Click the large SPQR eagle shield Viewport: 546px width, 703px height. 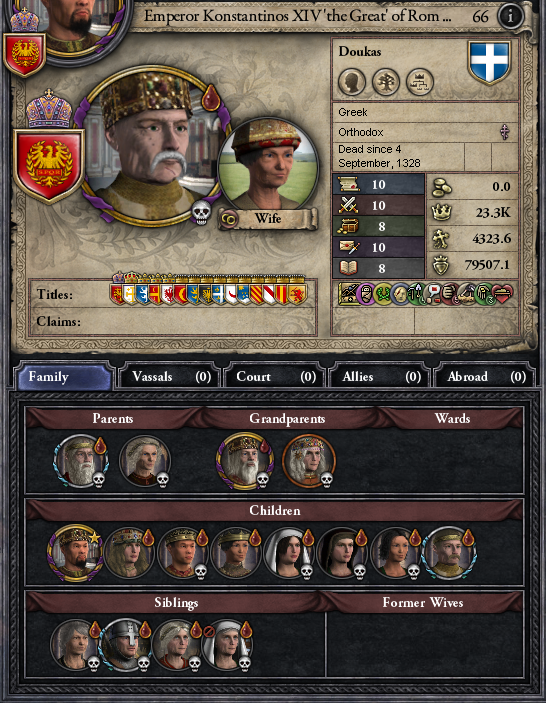pyautogui.click(x=49, y=165)
